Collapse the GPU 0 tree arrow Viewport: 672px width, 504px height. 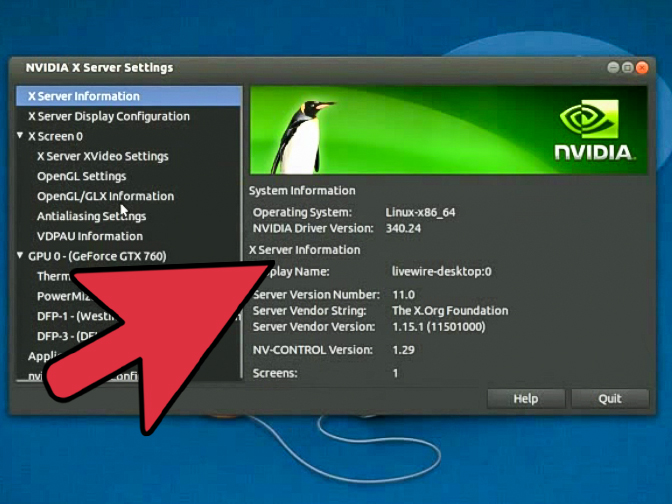point(20,255)
